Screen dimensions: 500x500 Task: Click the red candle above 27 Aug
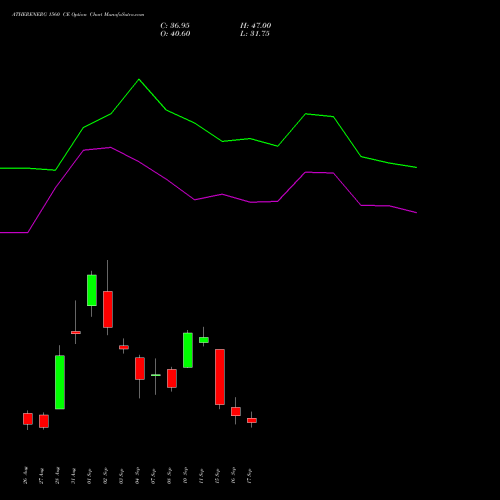click(44, 421)
